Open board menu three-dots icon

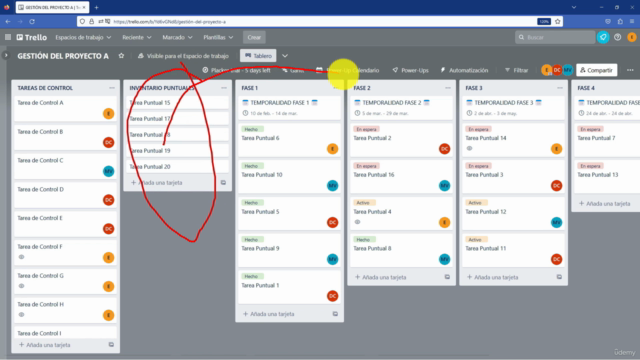630,70
